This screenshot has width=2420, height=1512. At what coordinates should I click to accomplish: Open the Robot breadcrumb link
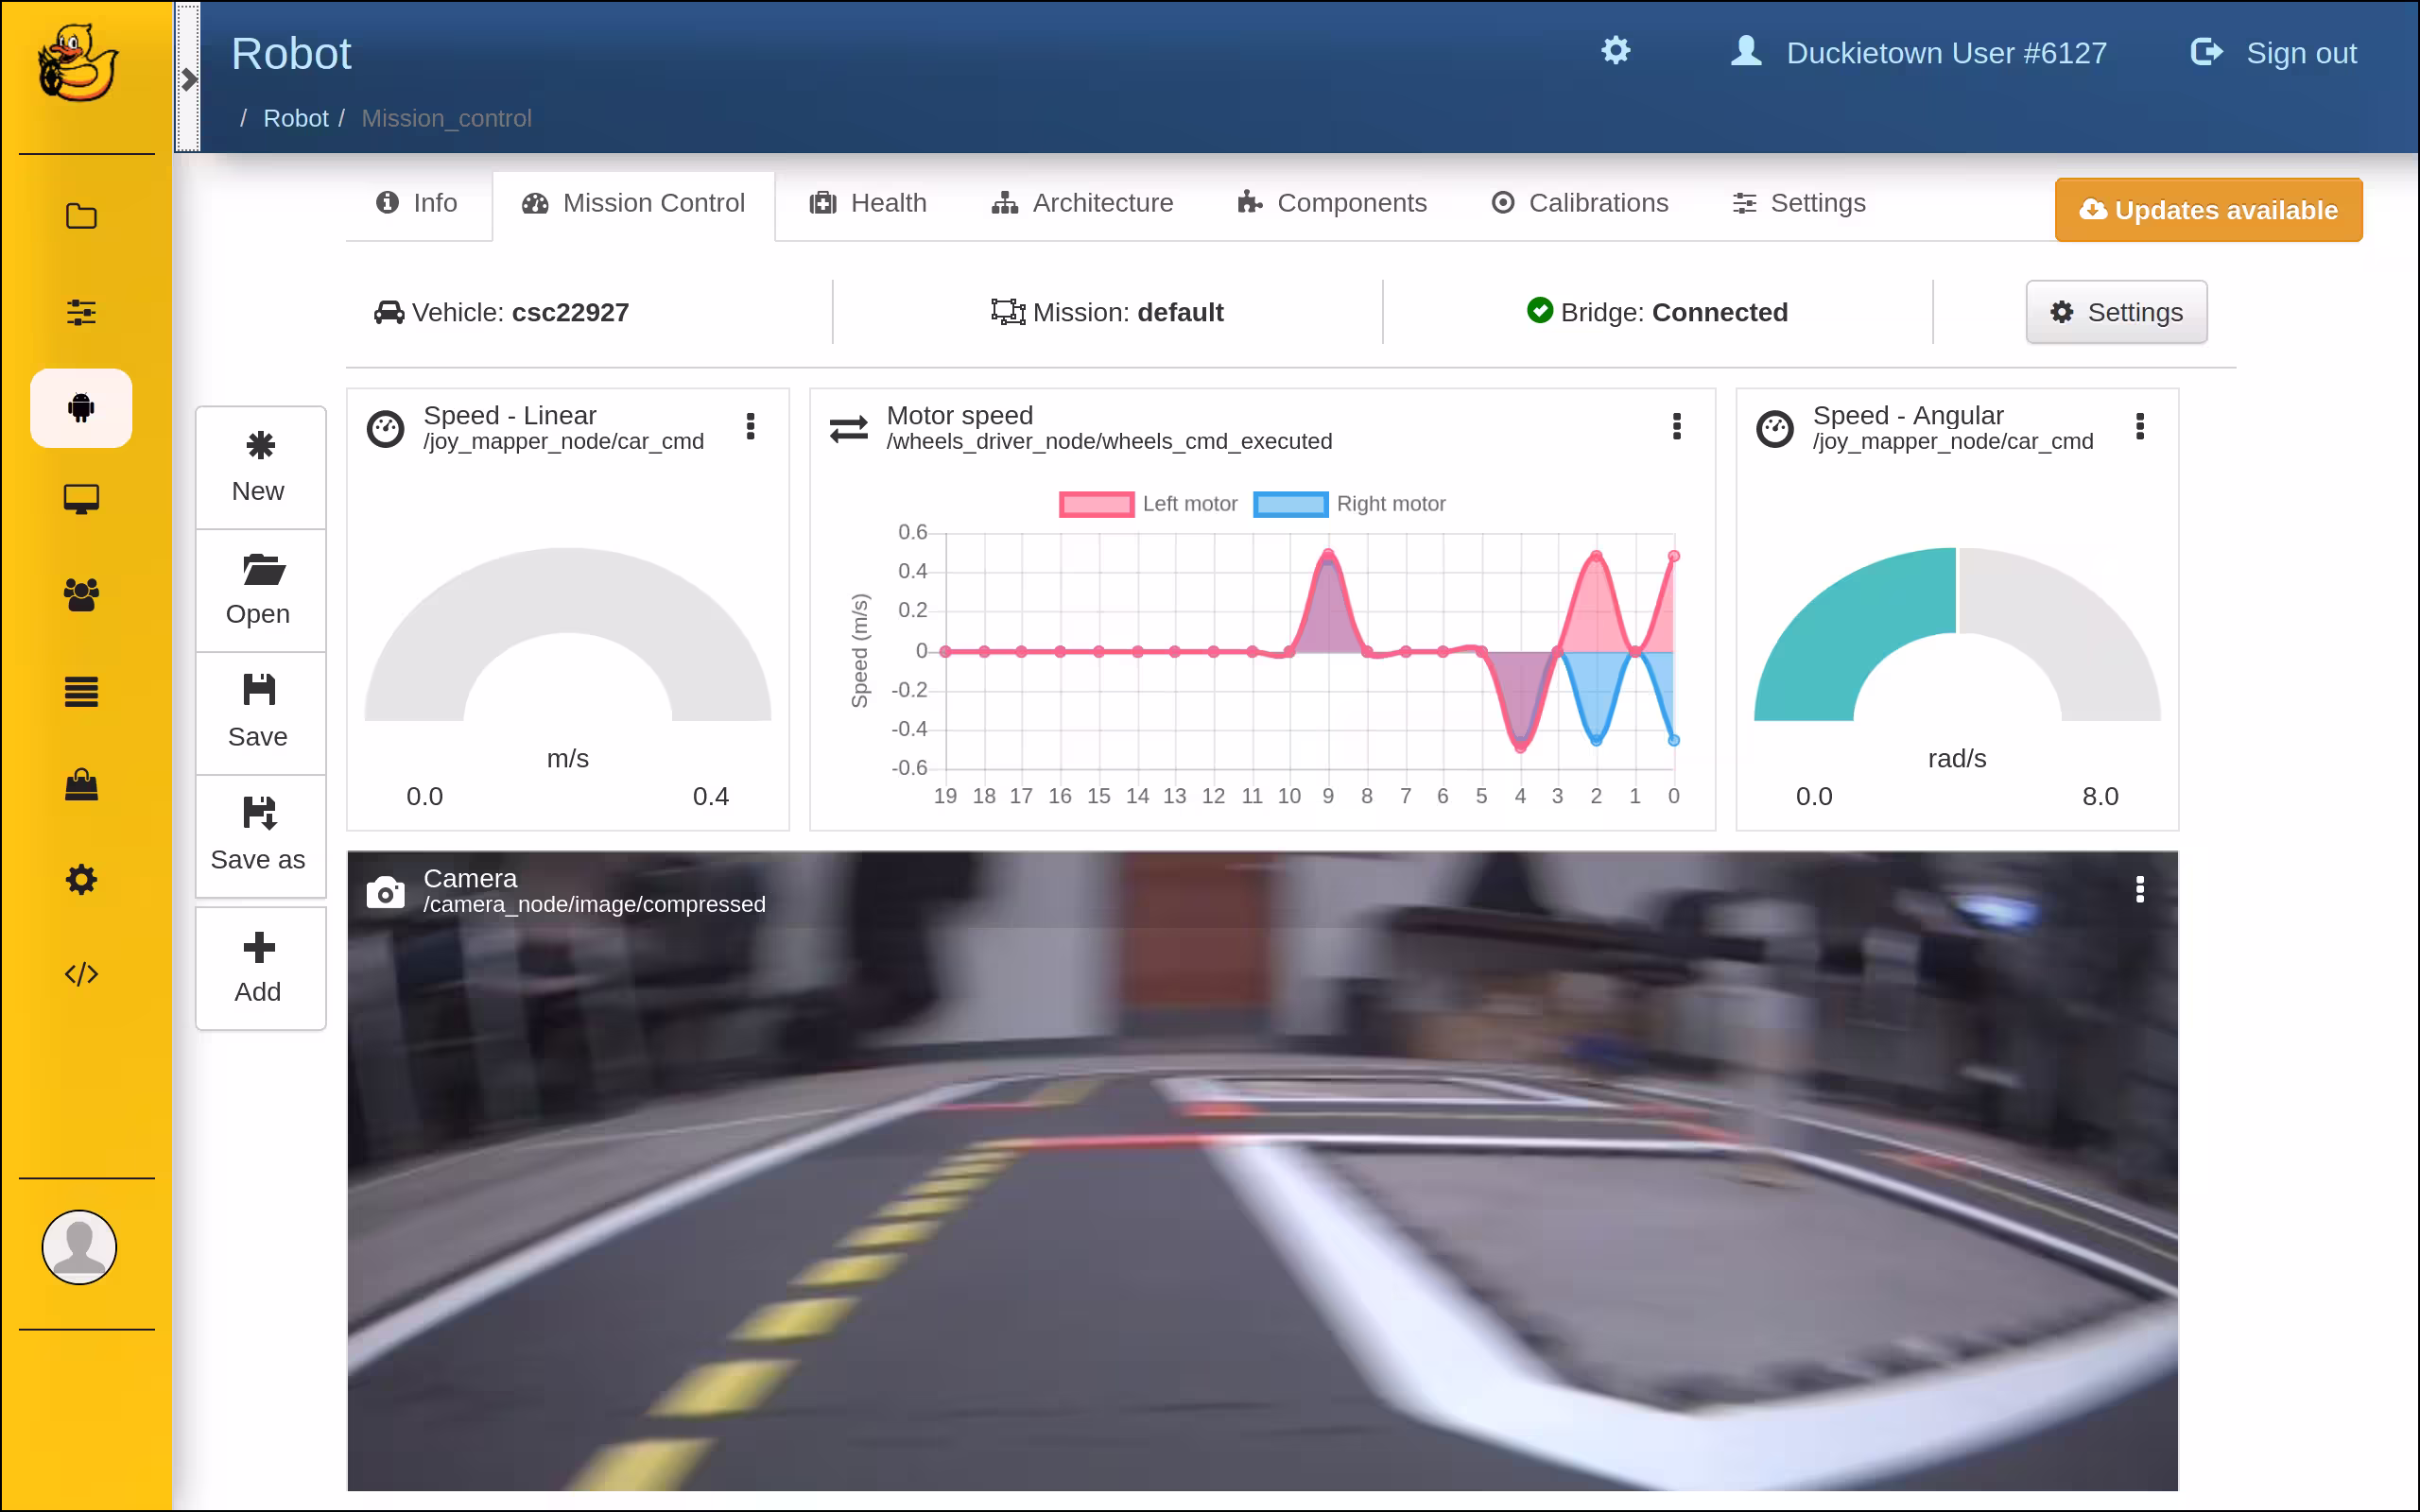pyautogui.click(x=296, y=118)
